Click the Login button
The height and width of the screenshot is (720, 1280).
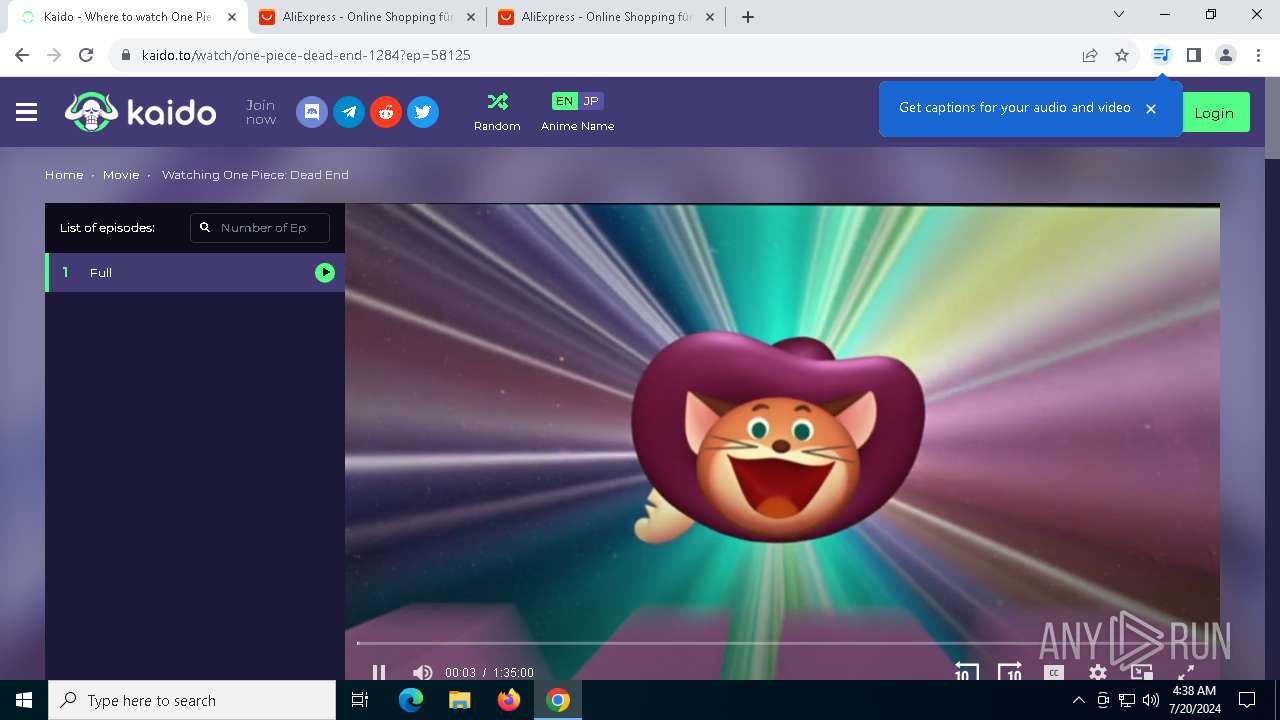click(x=1214, y=113)
